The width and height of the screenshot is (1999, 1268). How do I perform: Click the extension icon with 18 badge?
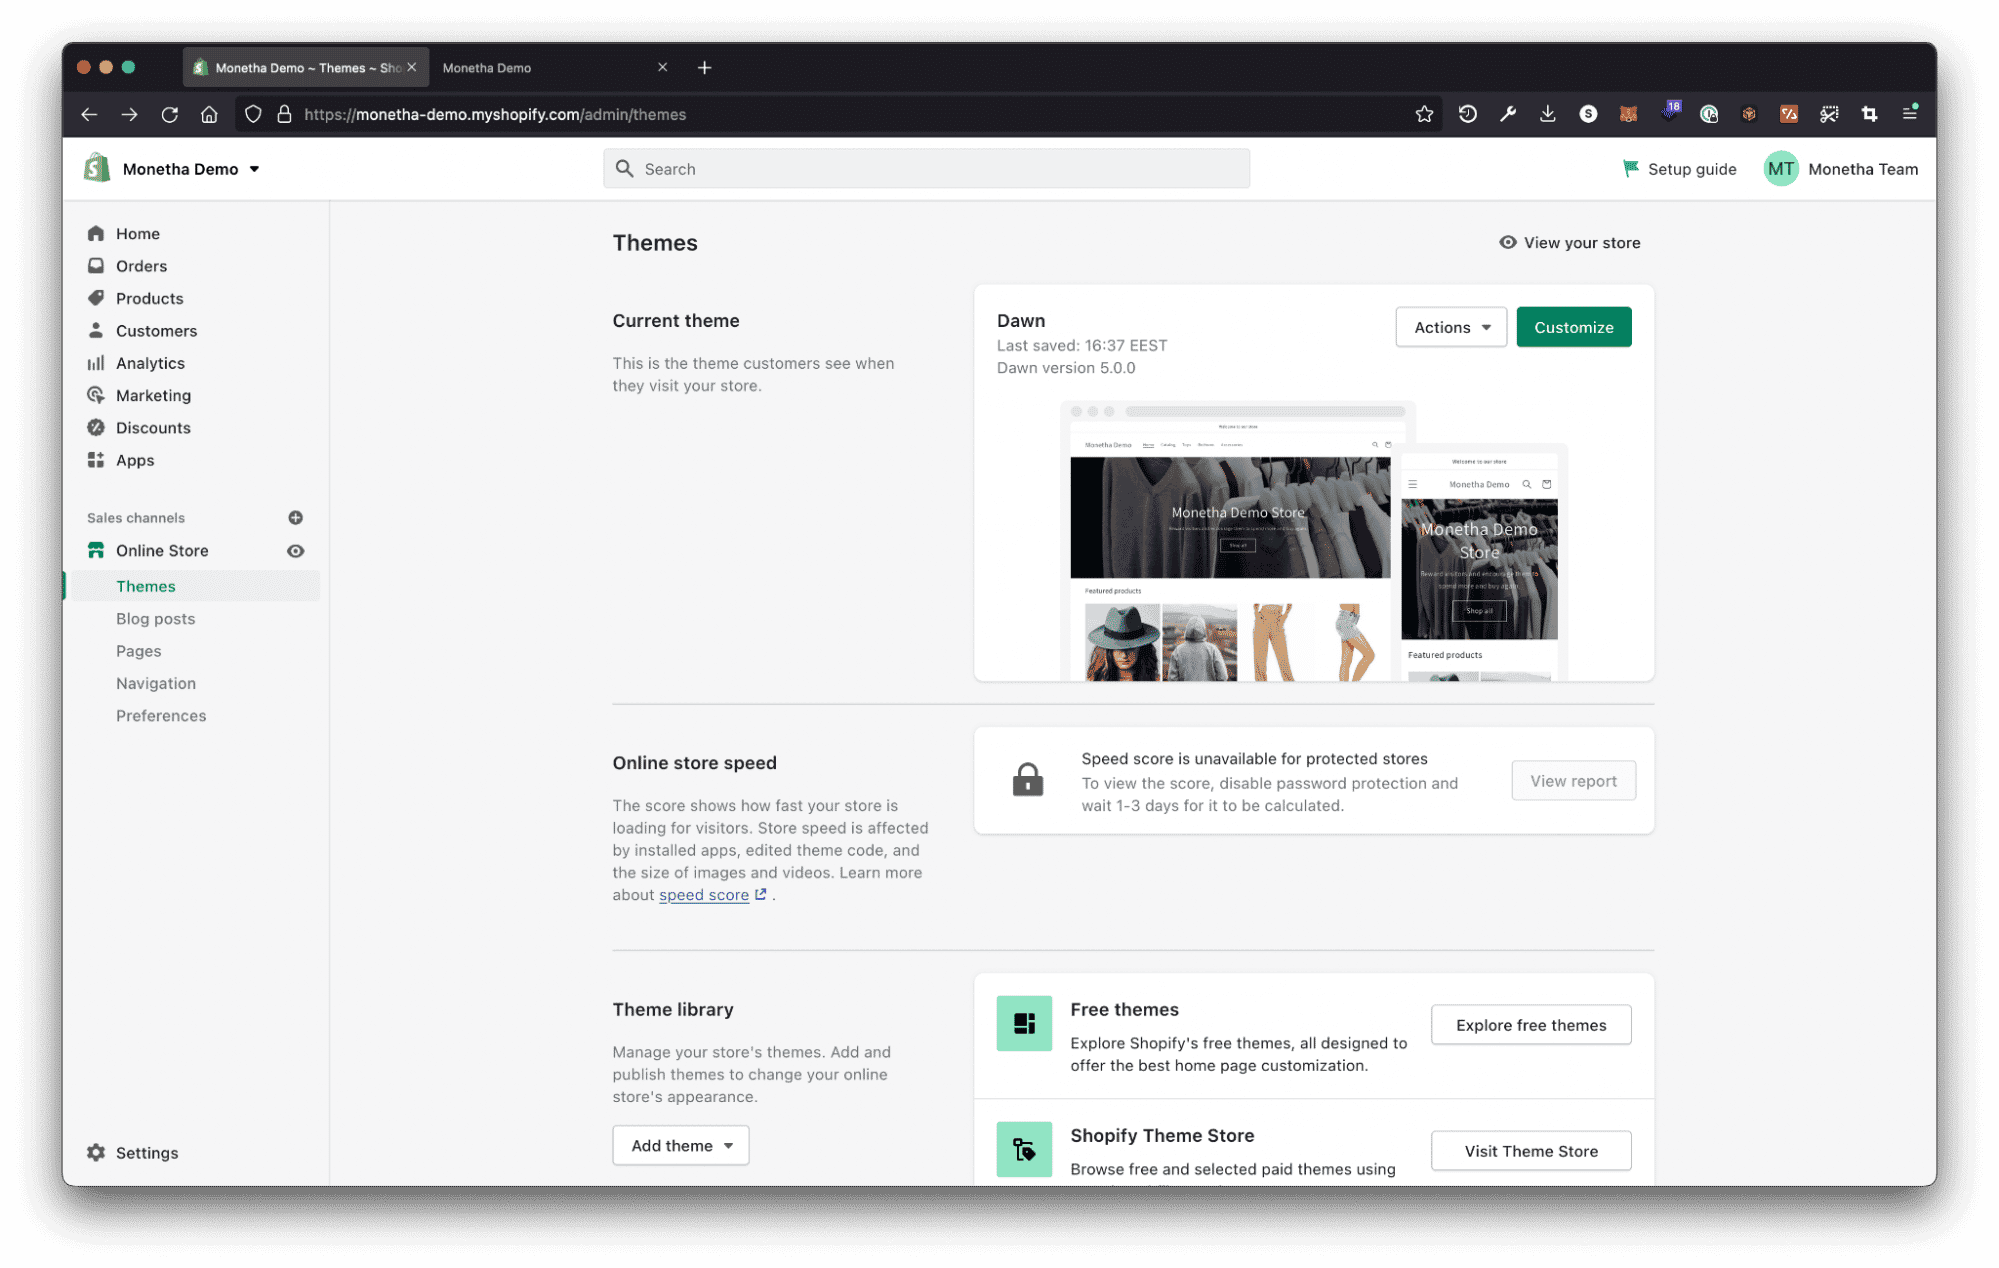(1669, 112)
